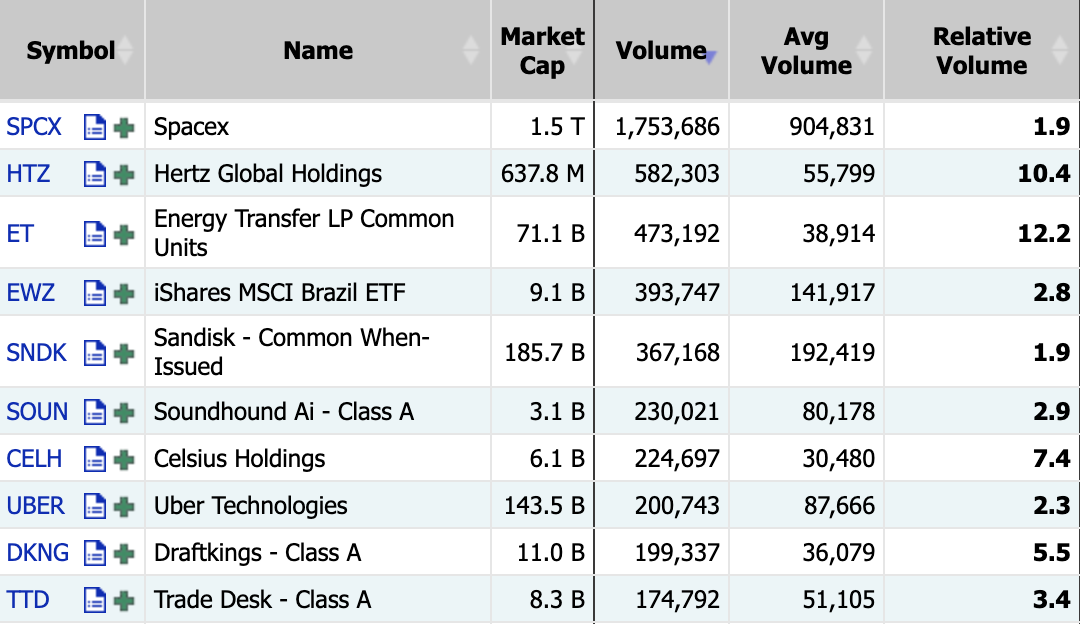Add HTZ with green plus icon

click(x=124, y=175)
